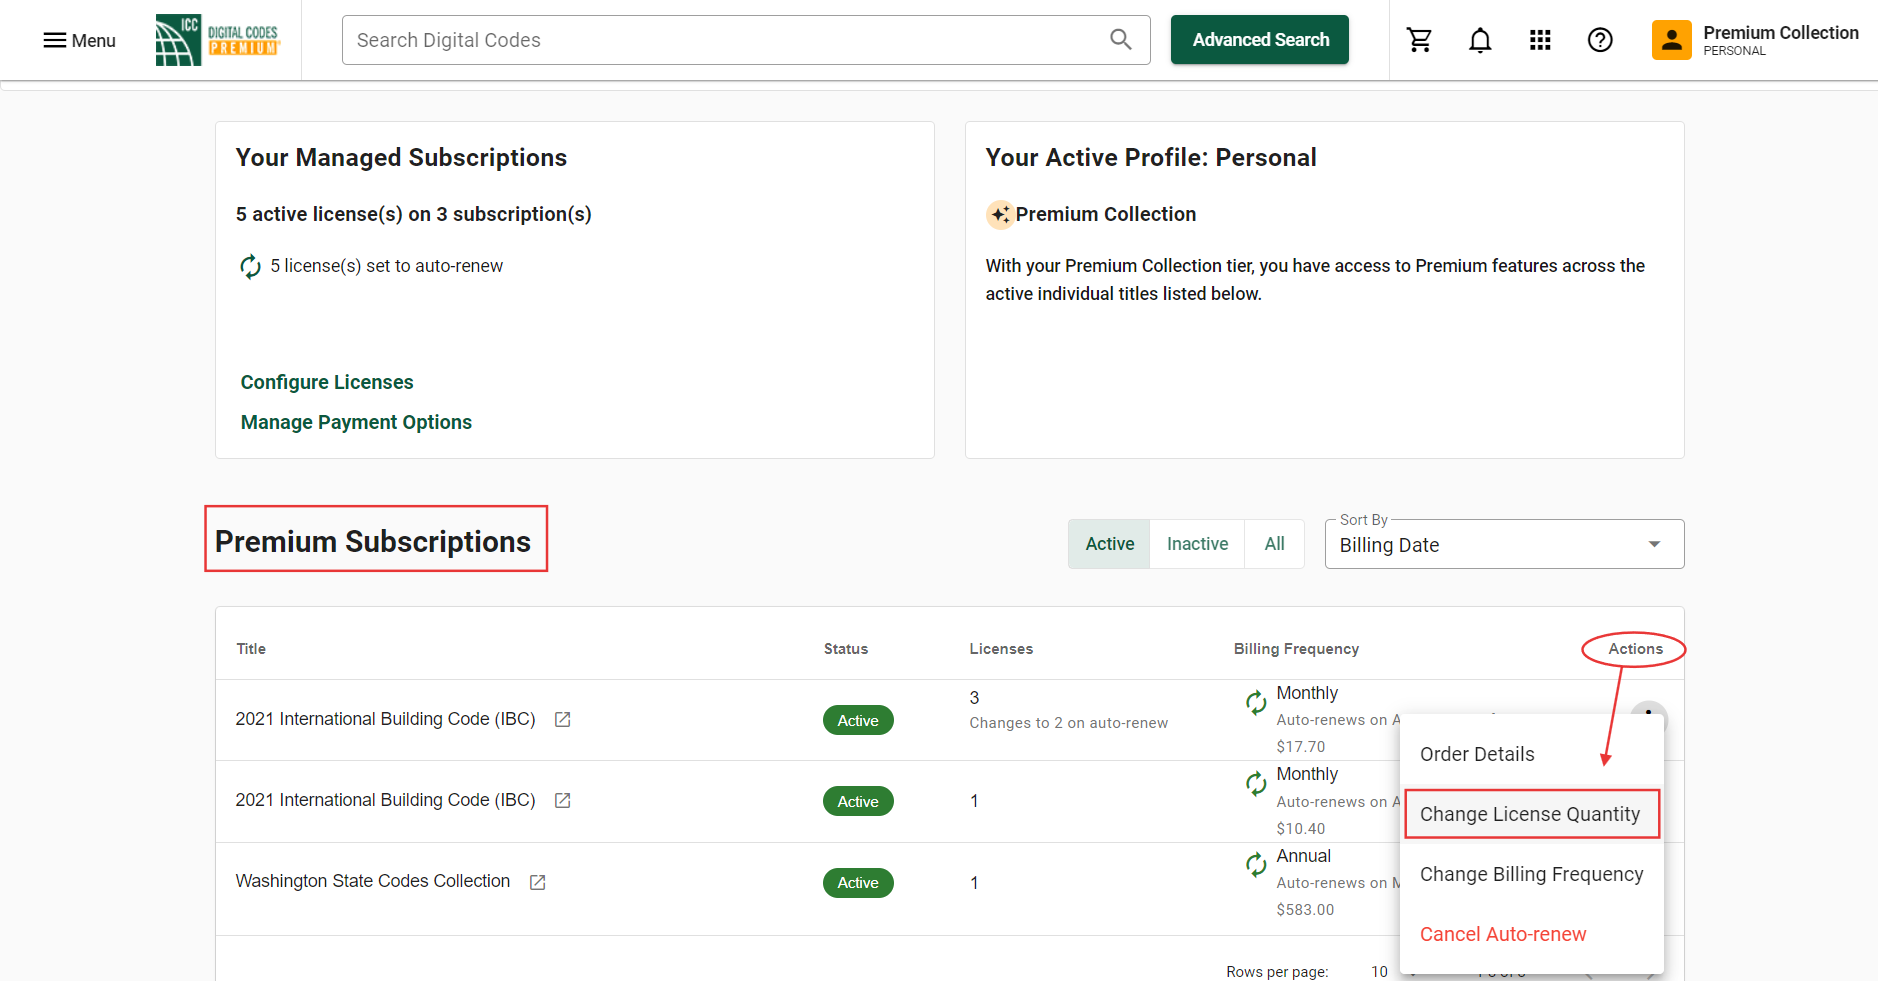Click first 2021 International Building Code title
This screenshot has width=1878, height=981.
[385, 719]
